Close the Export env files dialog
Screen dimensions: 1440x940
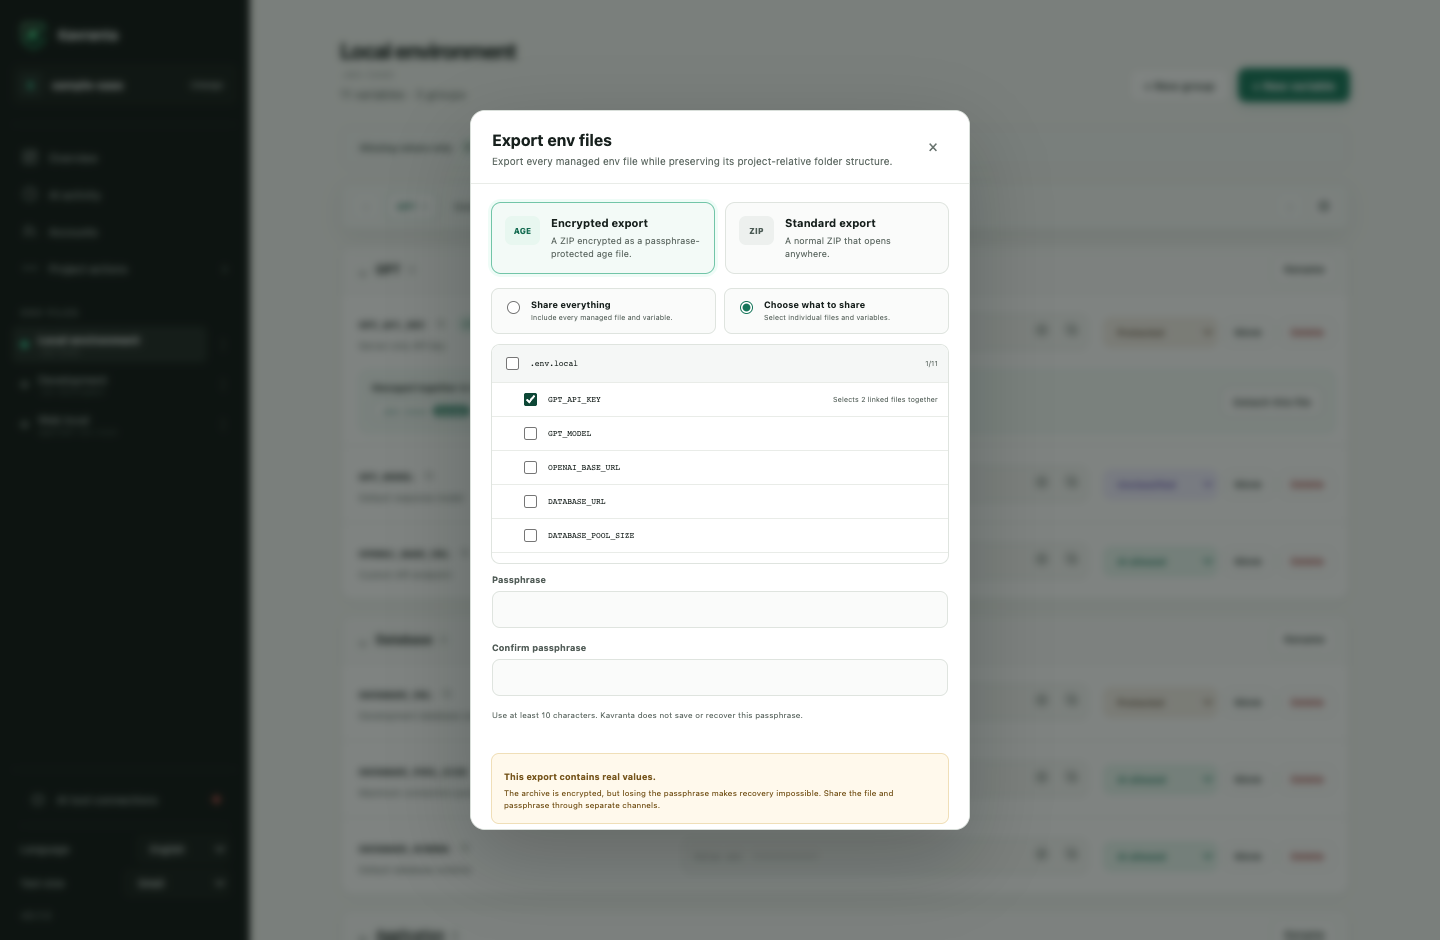point(933,147)
